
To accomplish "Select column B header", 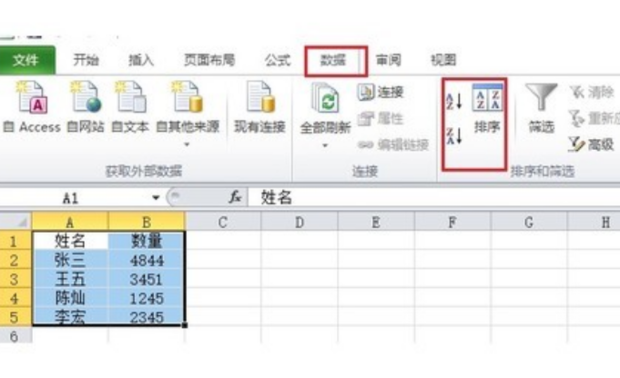I will tap(146, 222).
